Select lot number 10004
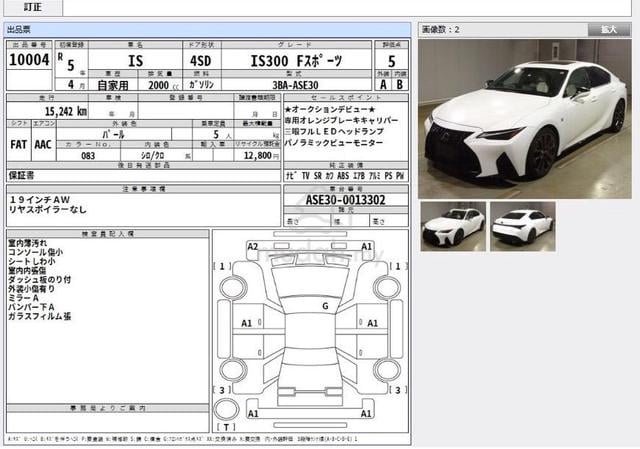640x449 pixels. [29, 60]
